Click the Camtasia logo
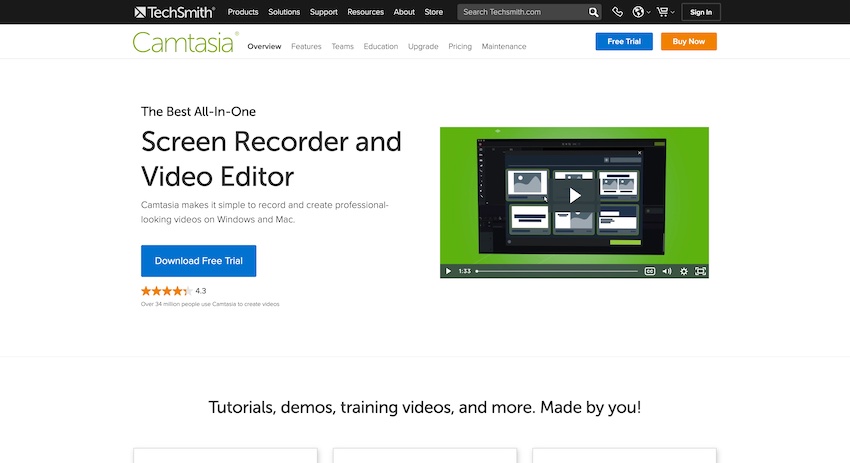 click(185, 42)
